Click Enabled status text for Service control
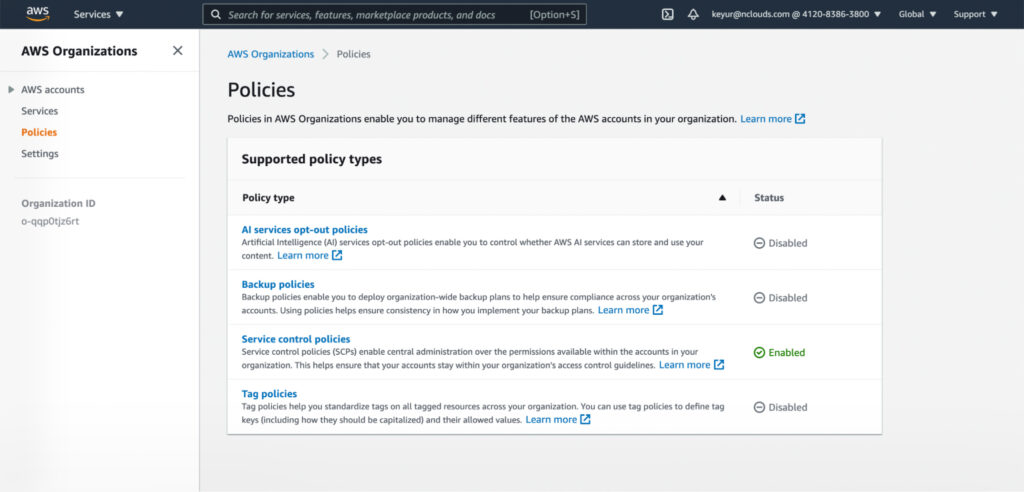 pos(786,352)
